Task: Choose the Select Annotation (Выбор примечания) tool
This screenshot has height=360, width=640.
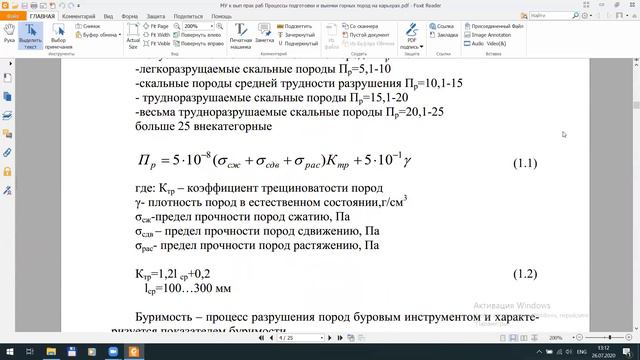Action: click(58, 36)
